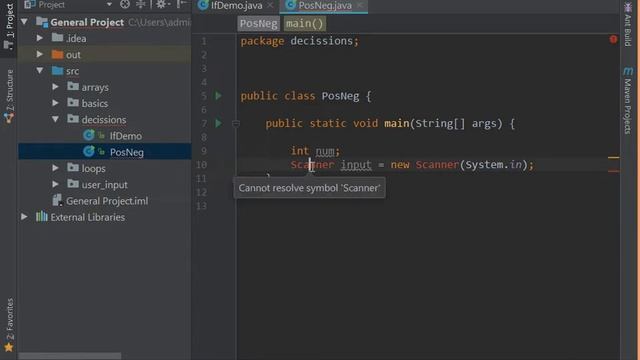
Task: Click the Favorites star icon
Action: (x=9, y=347)
